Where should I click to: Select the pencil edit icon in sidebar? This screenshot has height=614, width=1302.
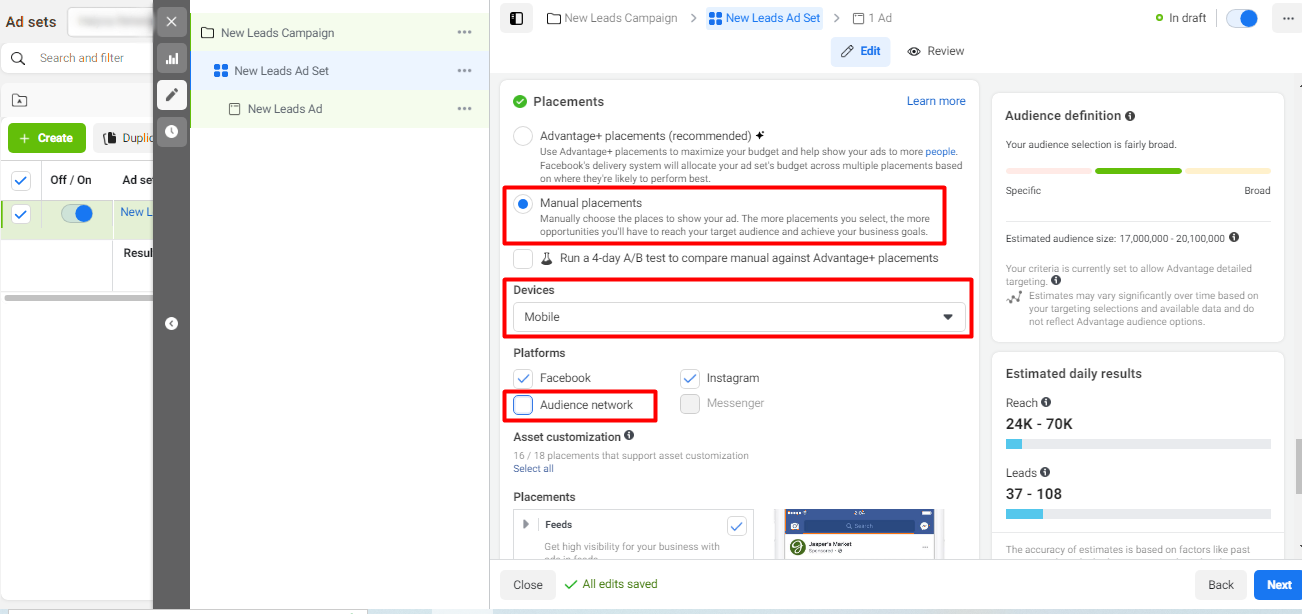click(171, 95)
